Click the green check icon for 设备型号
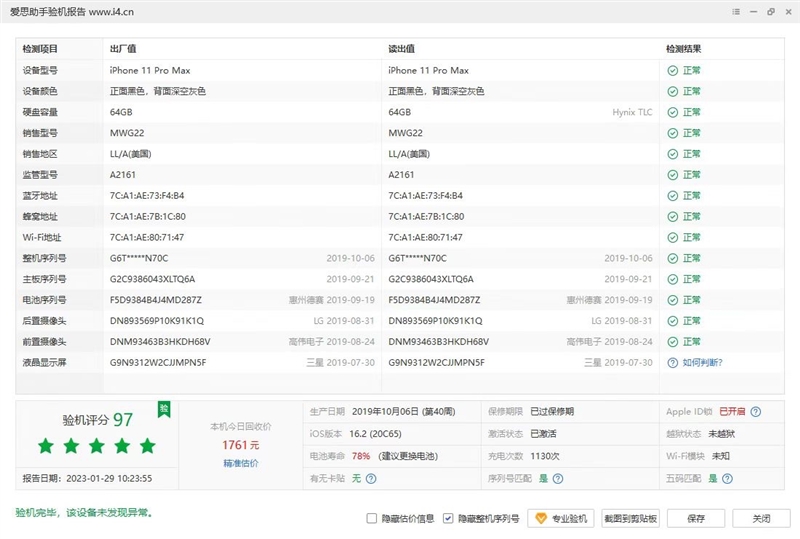This screenshot has width=800, height=539. (673, 71)
